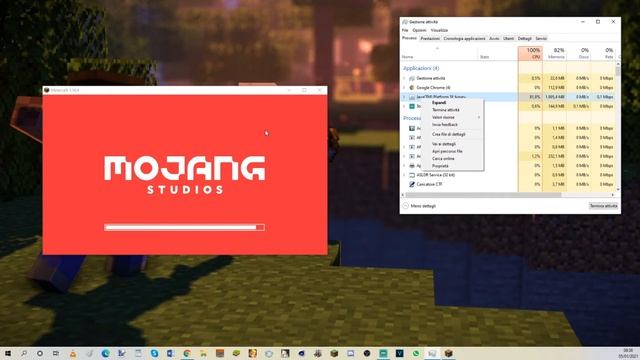
Task: Open the Windows Start menu
Action: pos(7,353)
